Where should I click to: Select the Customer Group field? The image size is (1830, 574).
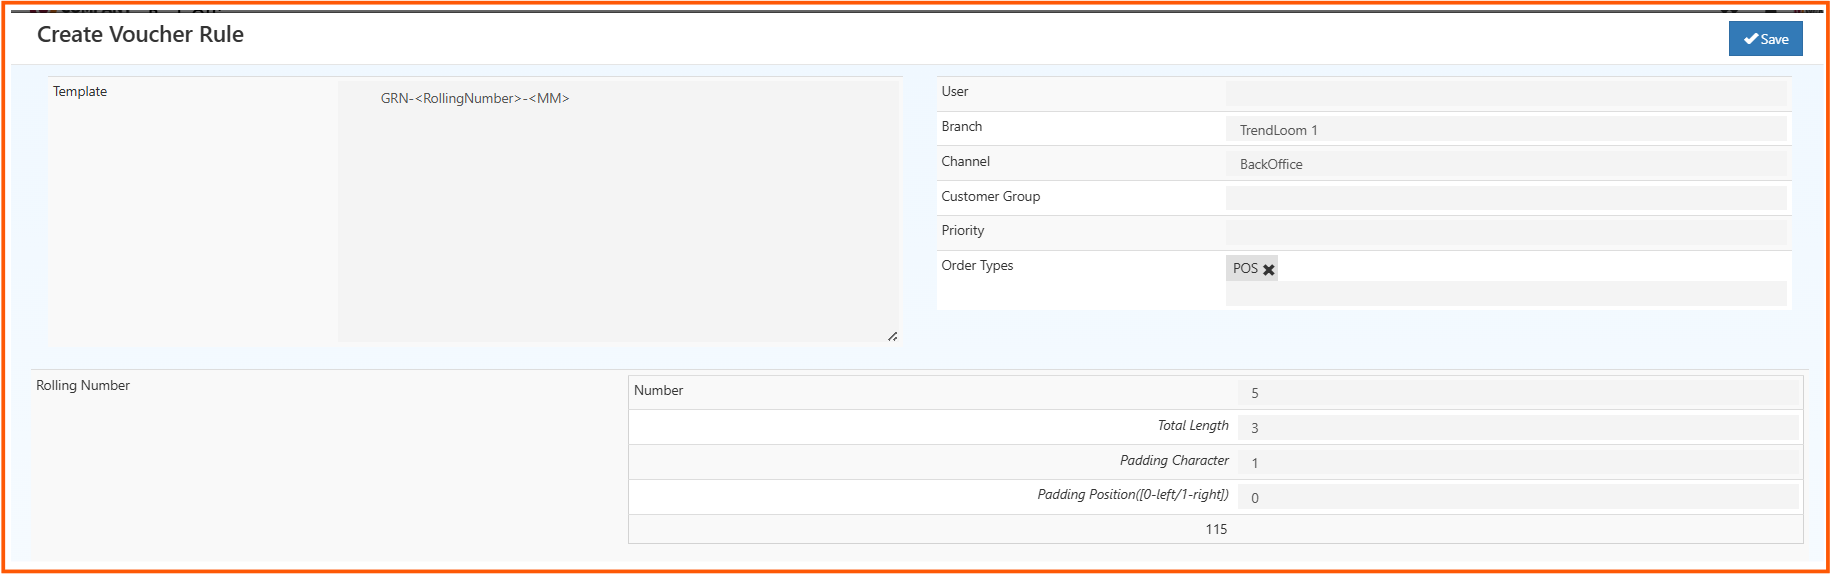1505,198
